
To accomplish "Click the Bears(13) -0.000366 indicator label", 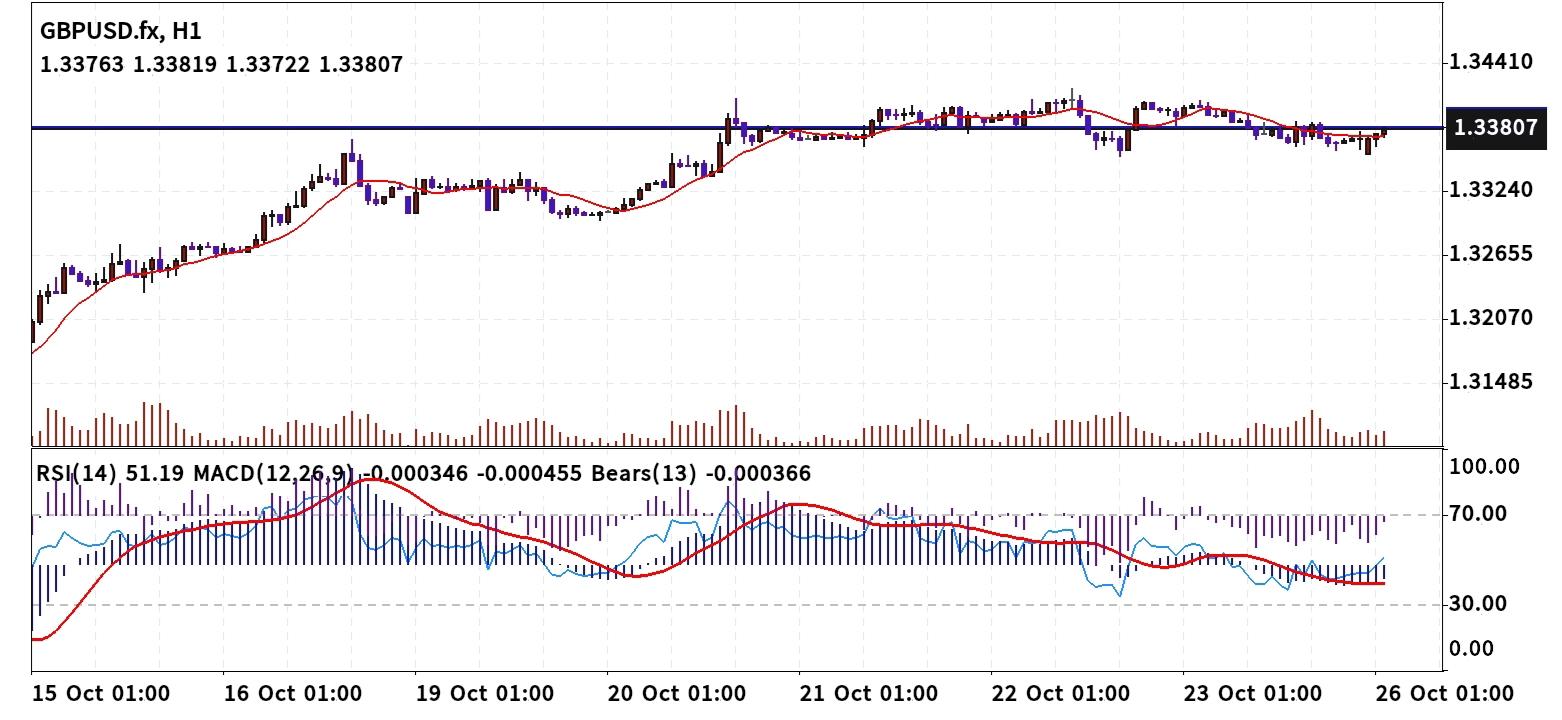I will 701,473.
